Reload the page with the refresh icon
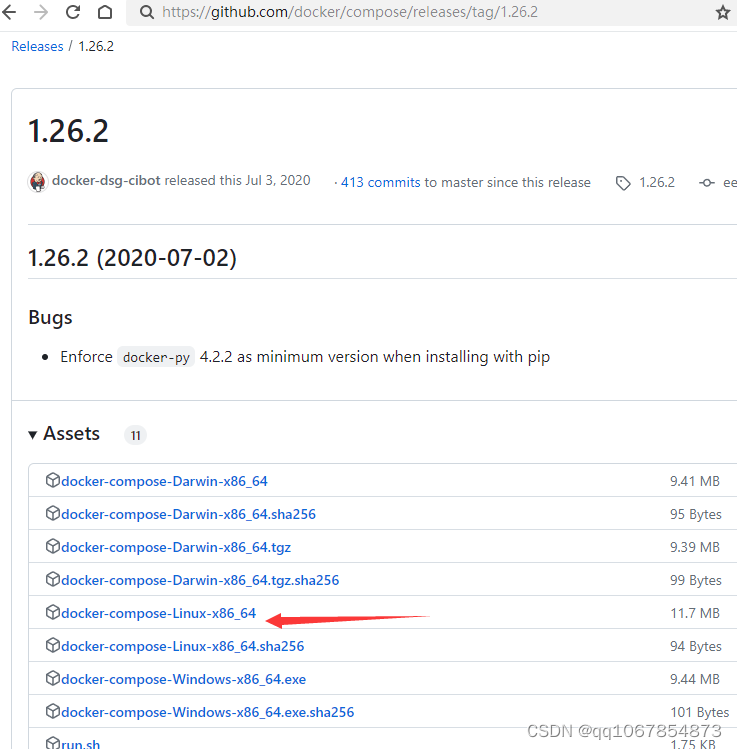Screen dimensions: 737x749 point(73,12)
